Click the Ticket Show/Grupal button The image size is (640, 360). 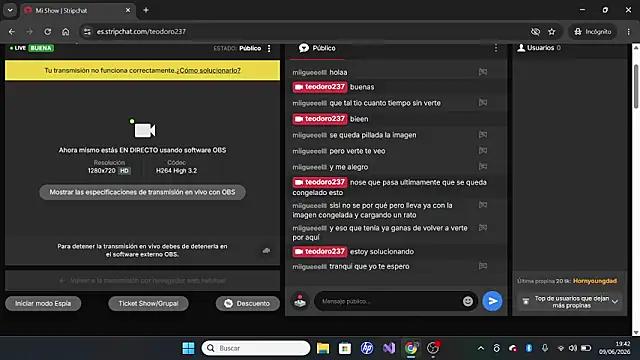[x=148, y=303]
